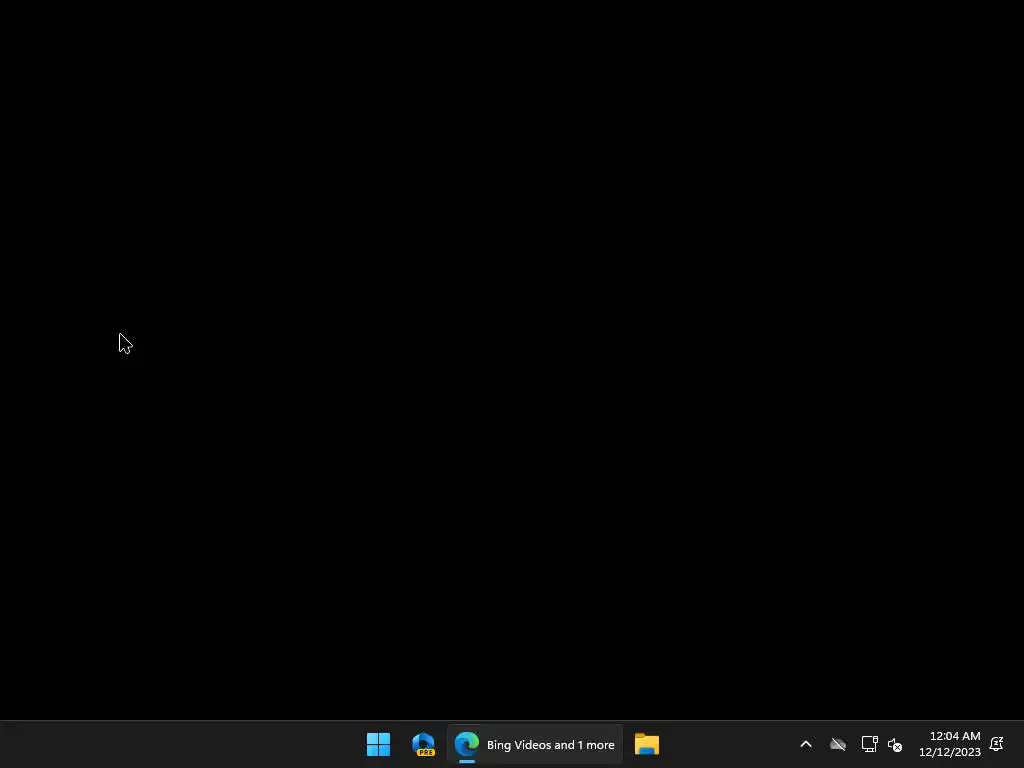1024x768 pixels.
Task: Open the network status tray icon
Action: 869,744
